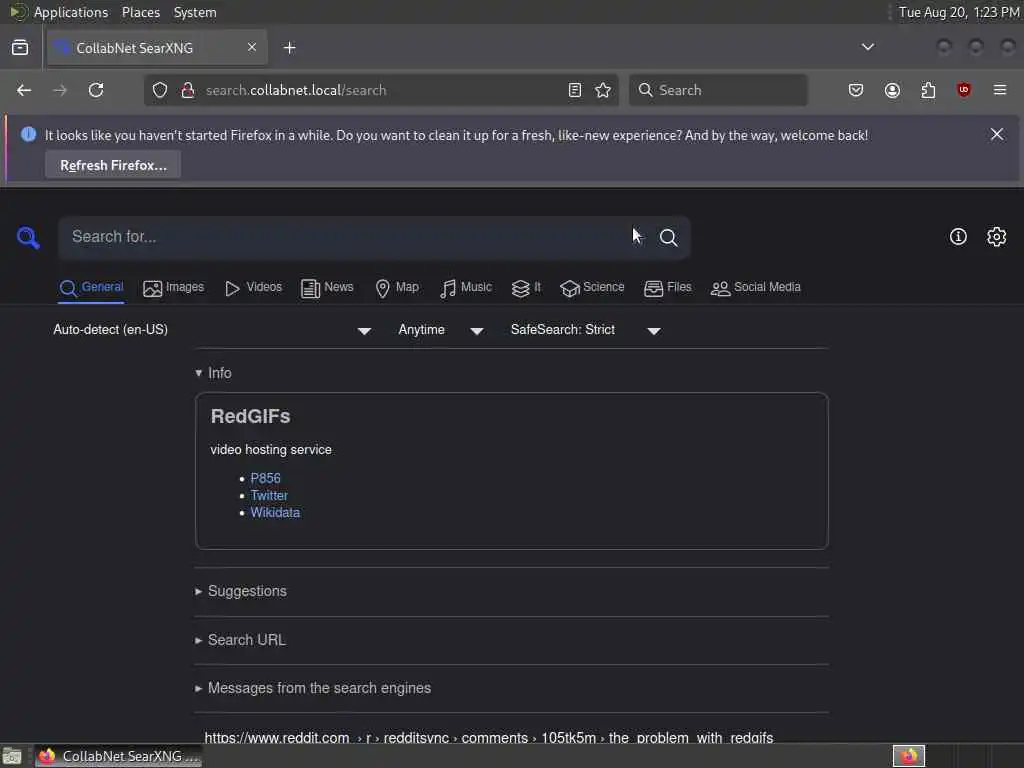Switch to the Videos category
Viewport: 1024px width, 768px height.
point(253,287)
